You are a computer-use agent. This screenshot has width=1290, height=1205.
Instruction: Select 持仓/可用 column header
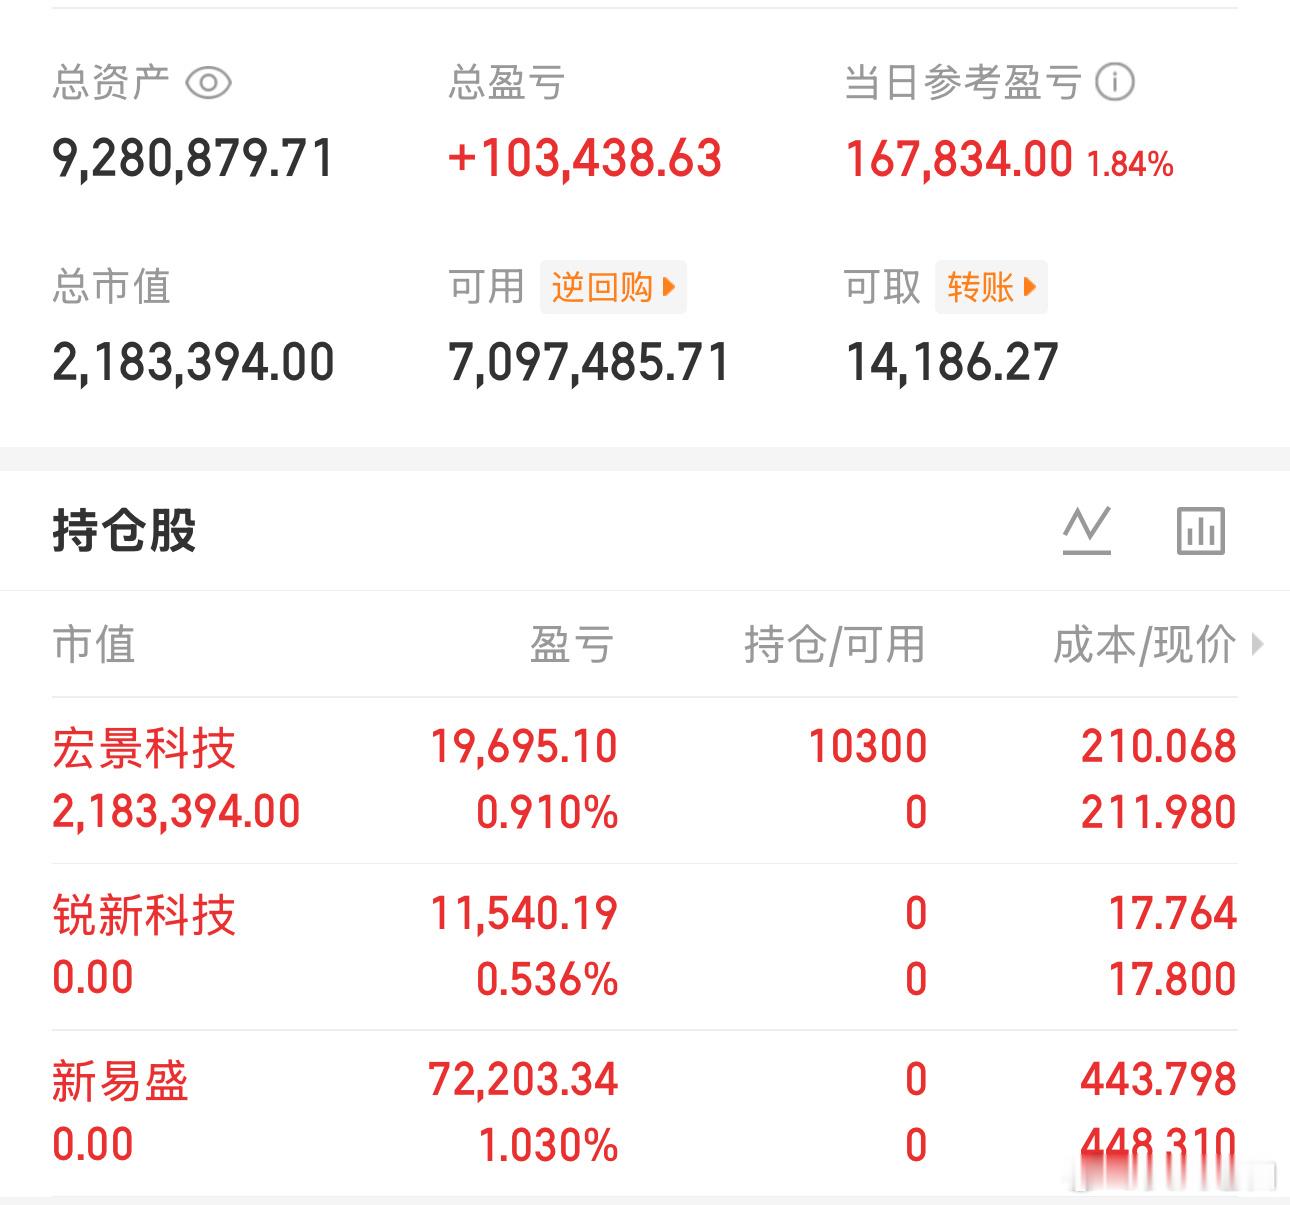(835, 644)
